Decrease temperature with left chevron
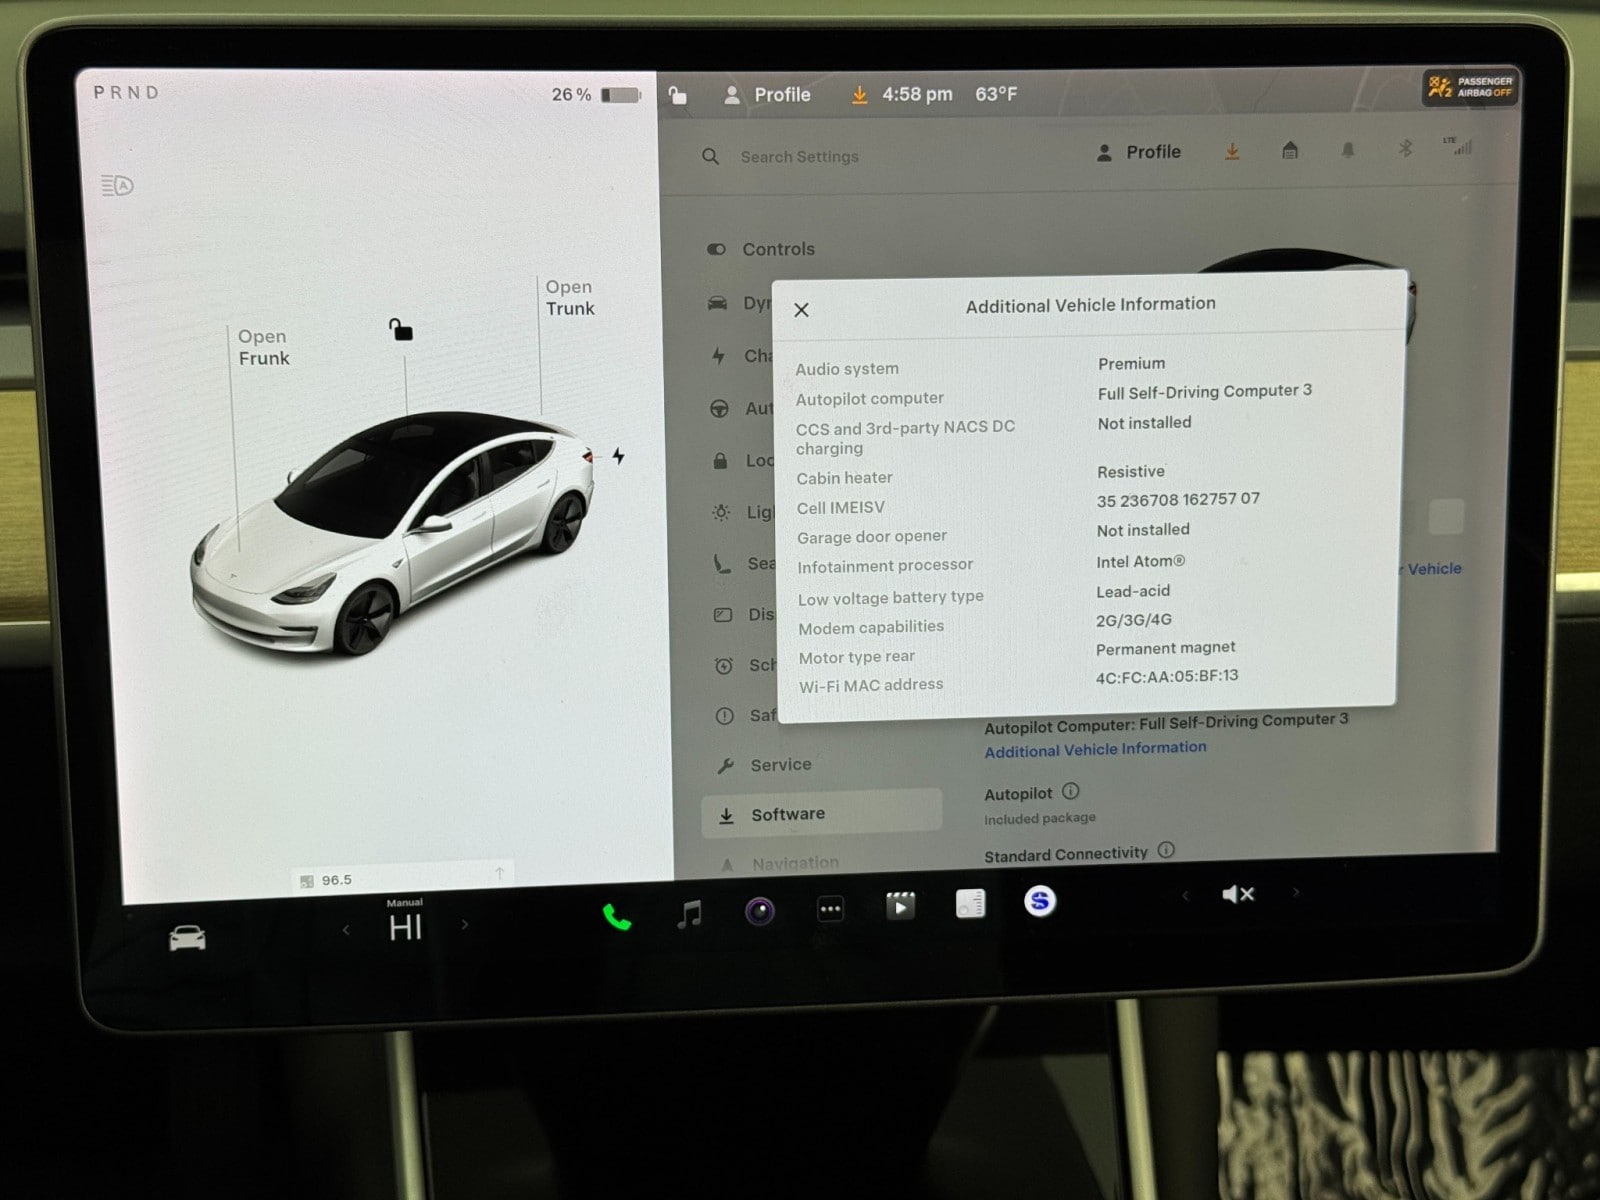Image resolution: width=1600 pixels, height=1200 pixels. (346, 930)
